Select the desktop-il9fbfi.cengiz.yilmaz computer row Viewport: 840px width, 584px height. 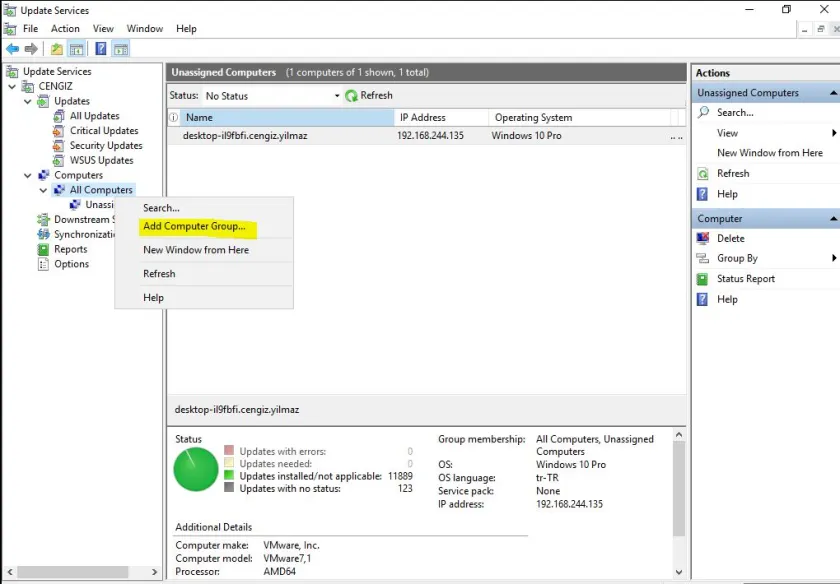(240, 136)
